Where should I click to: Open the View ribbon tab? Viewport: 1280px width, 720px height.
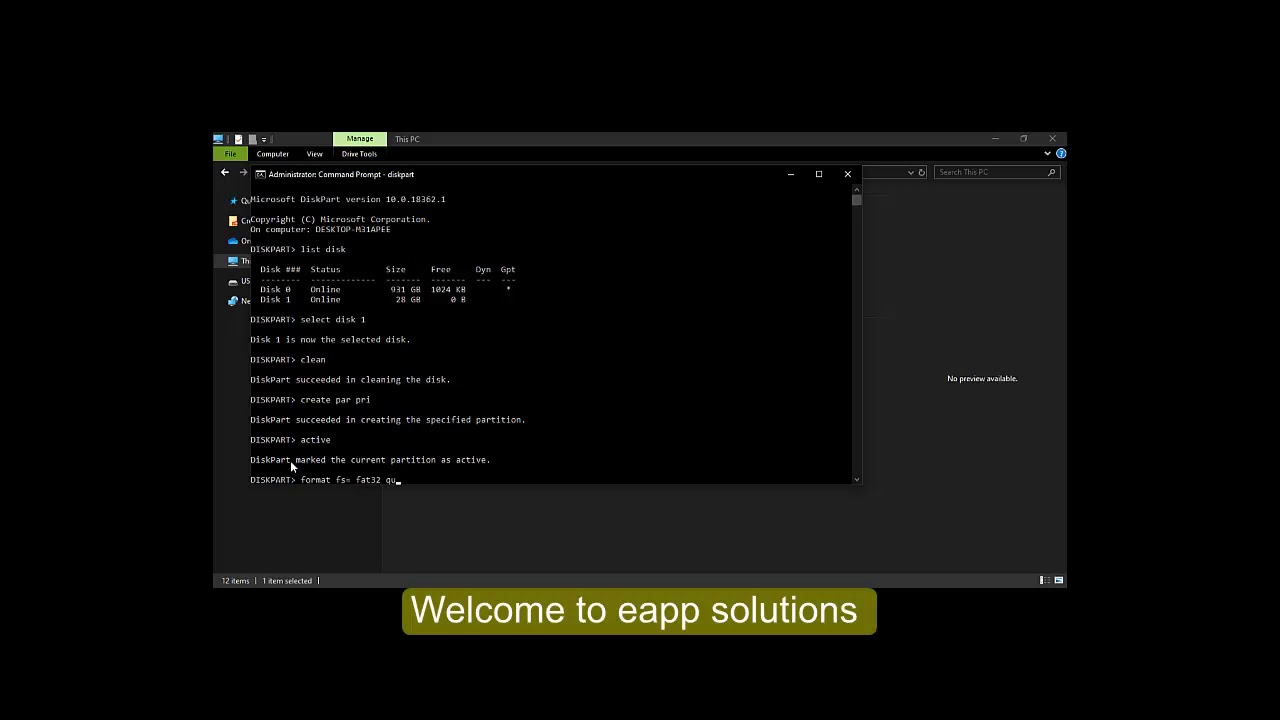314,154
